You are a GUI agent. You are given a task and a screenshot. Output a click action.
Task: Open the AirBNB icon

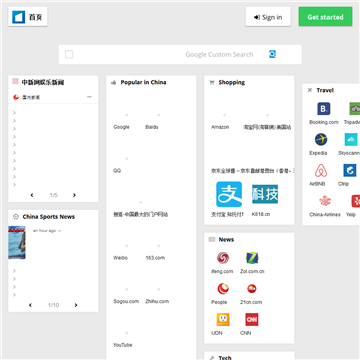321,170
